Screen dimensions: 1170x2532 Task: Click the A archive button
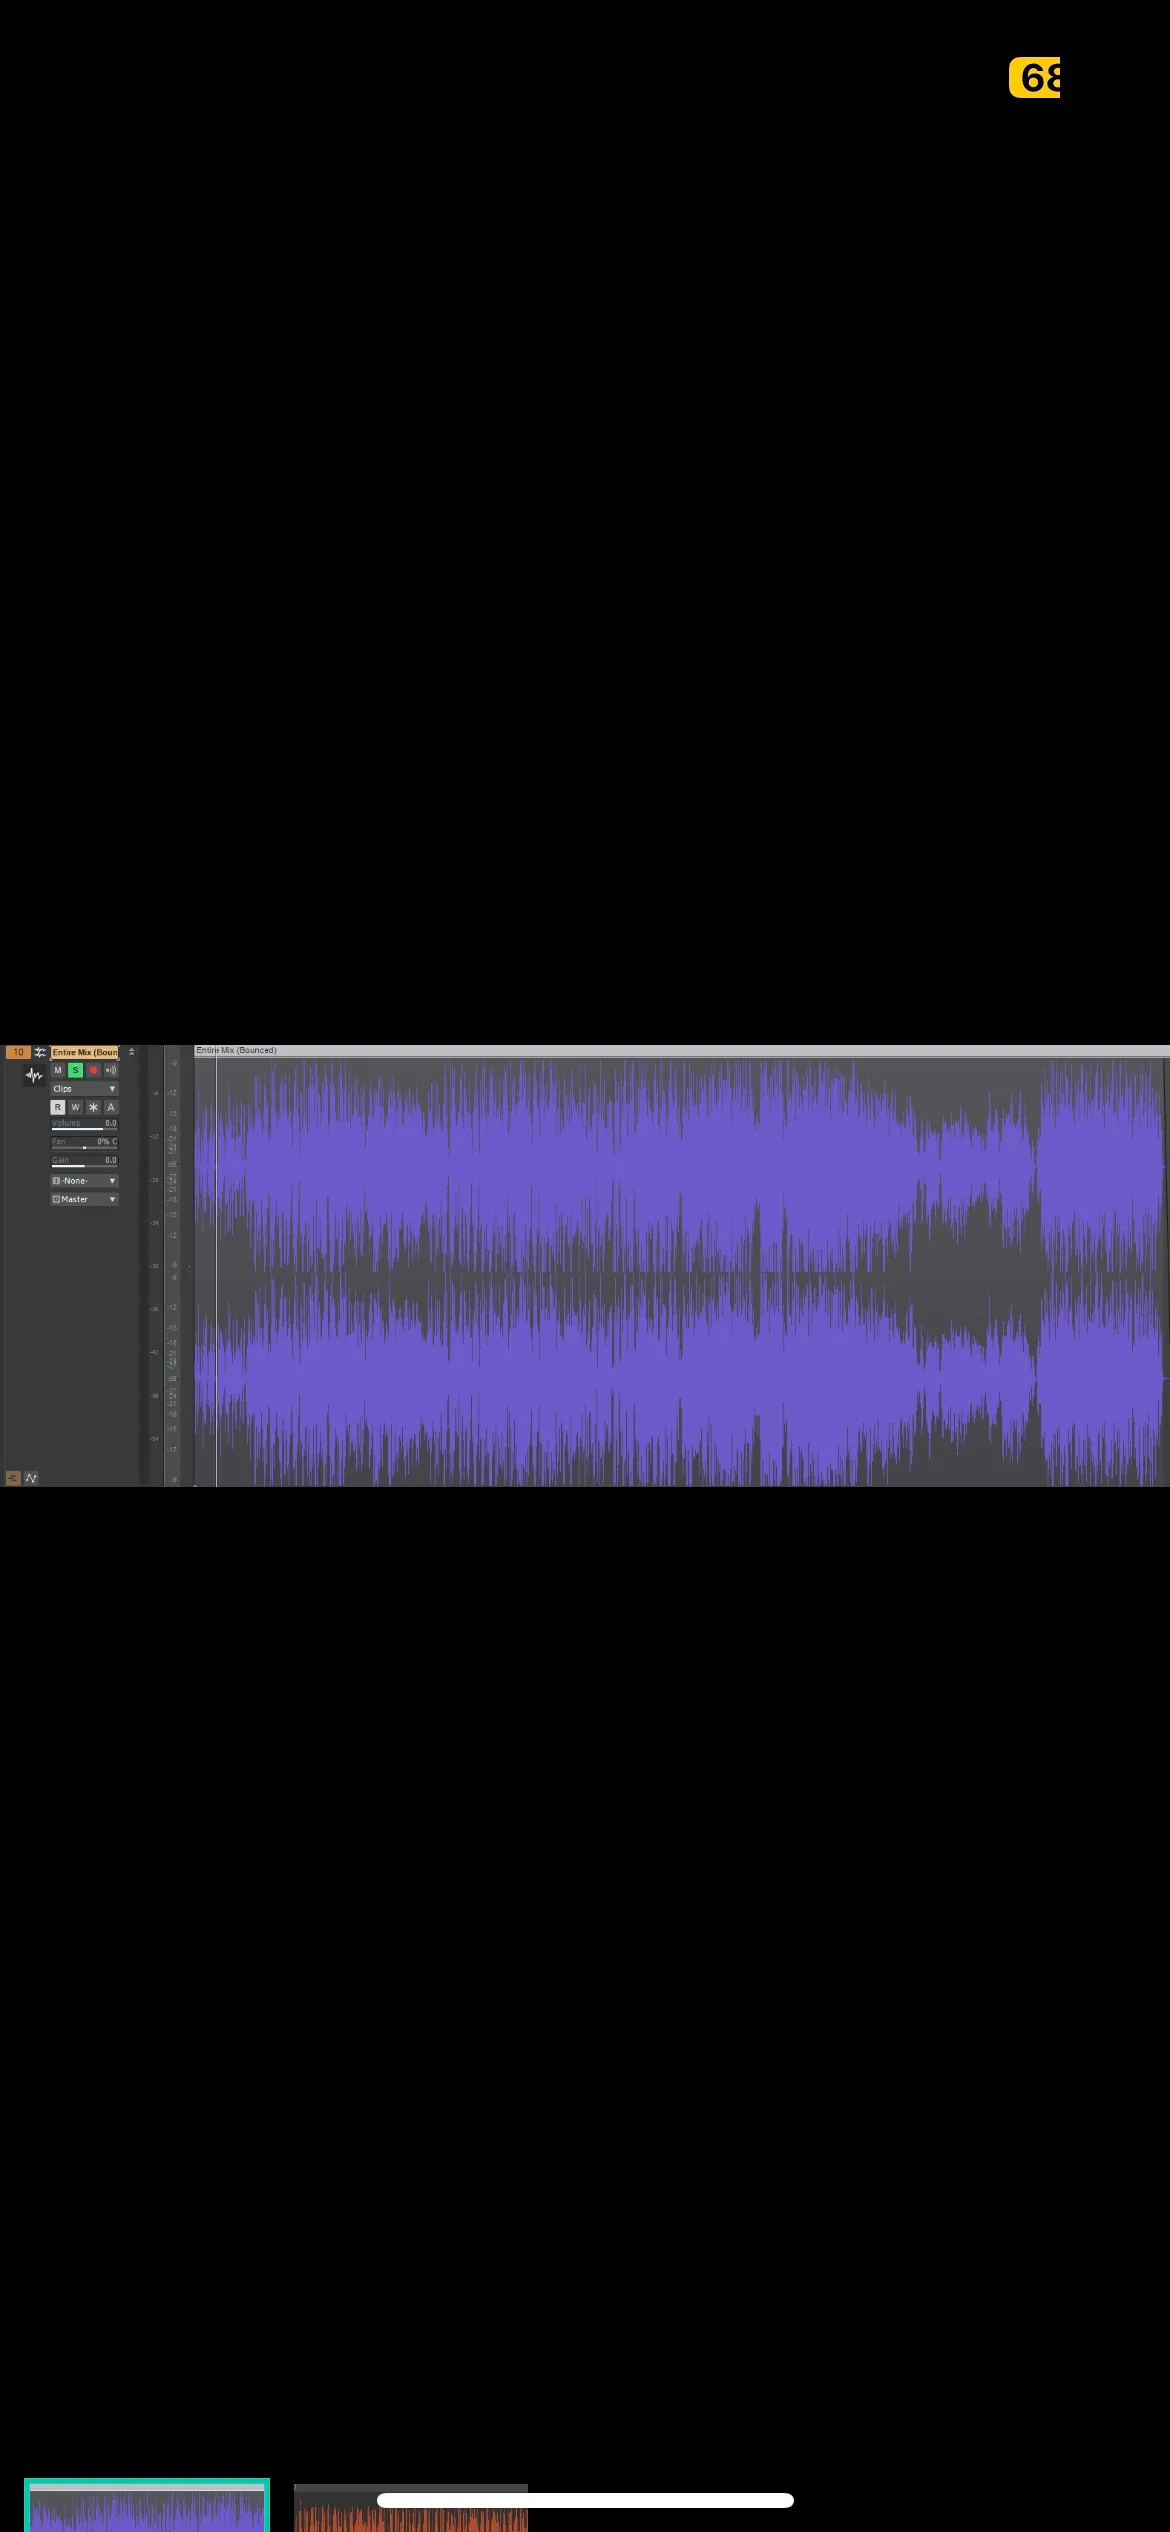[111, 1107]
